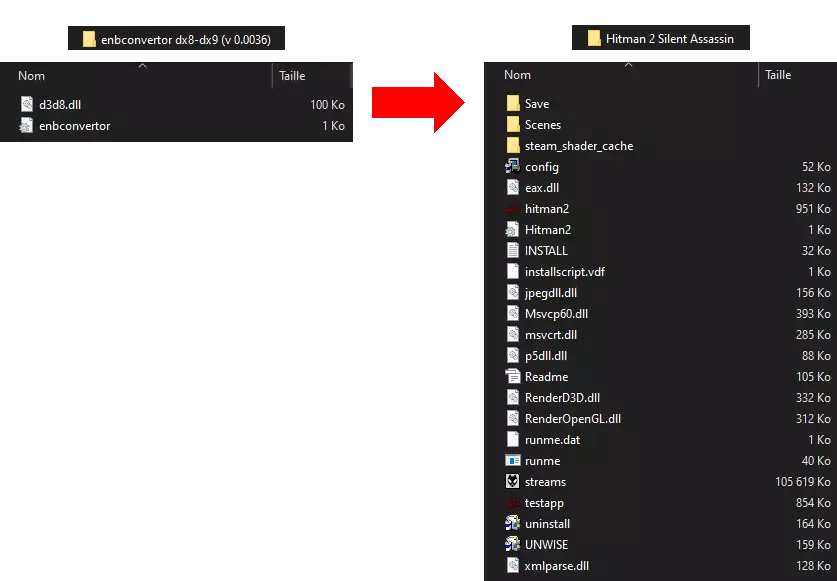Select the enbconvertor file name
The height and width of the screenshot is (581, 837).
(75, 126)
